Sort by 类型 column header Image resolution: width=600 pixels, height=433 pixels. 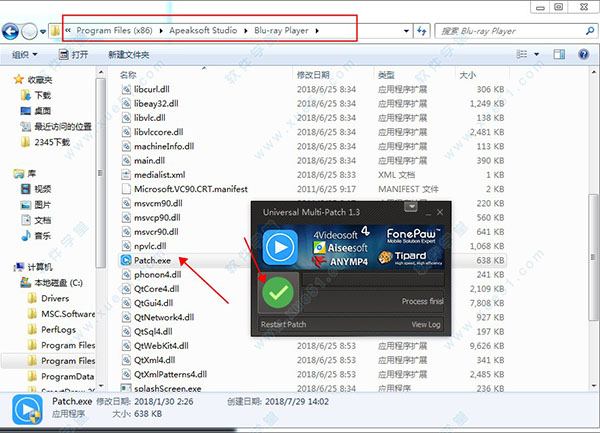point(386,75)
